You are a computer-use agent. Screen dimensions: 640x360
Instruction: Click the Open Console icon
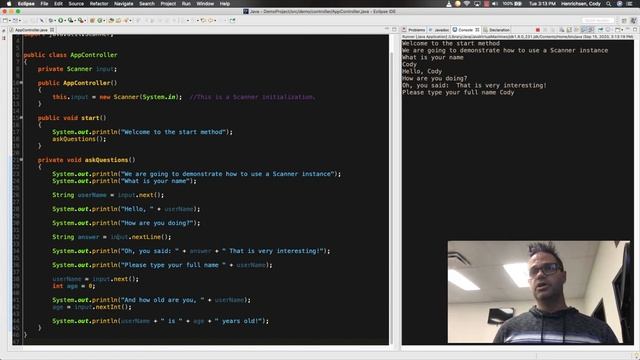617,29
